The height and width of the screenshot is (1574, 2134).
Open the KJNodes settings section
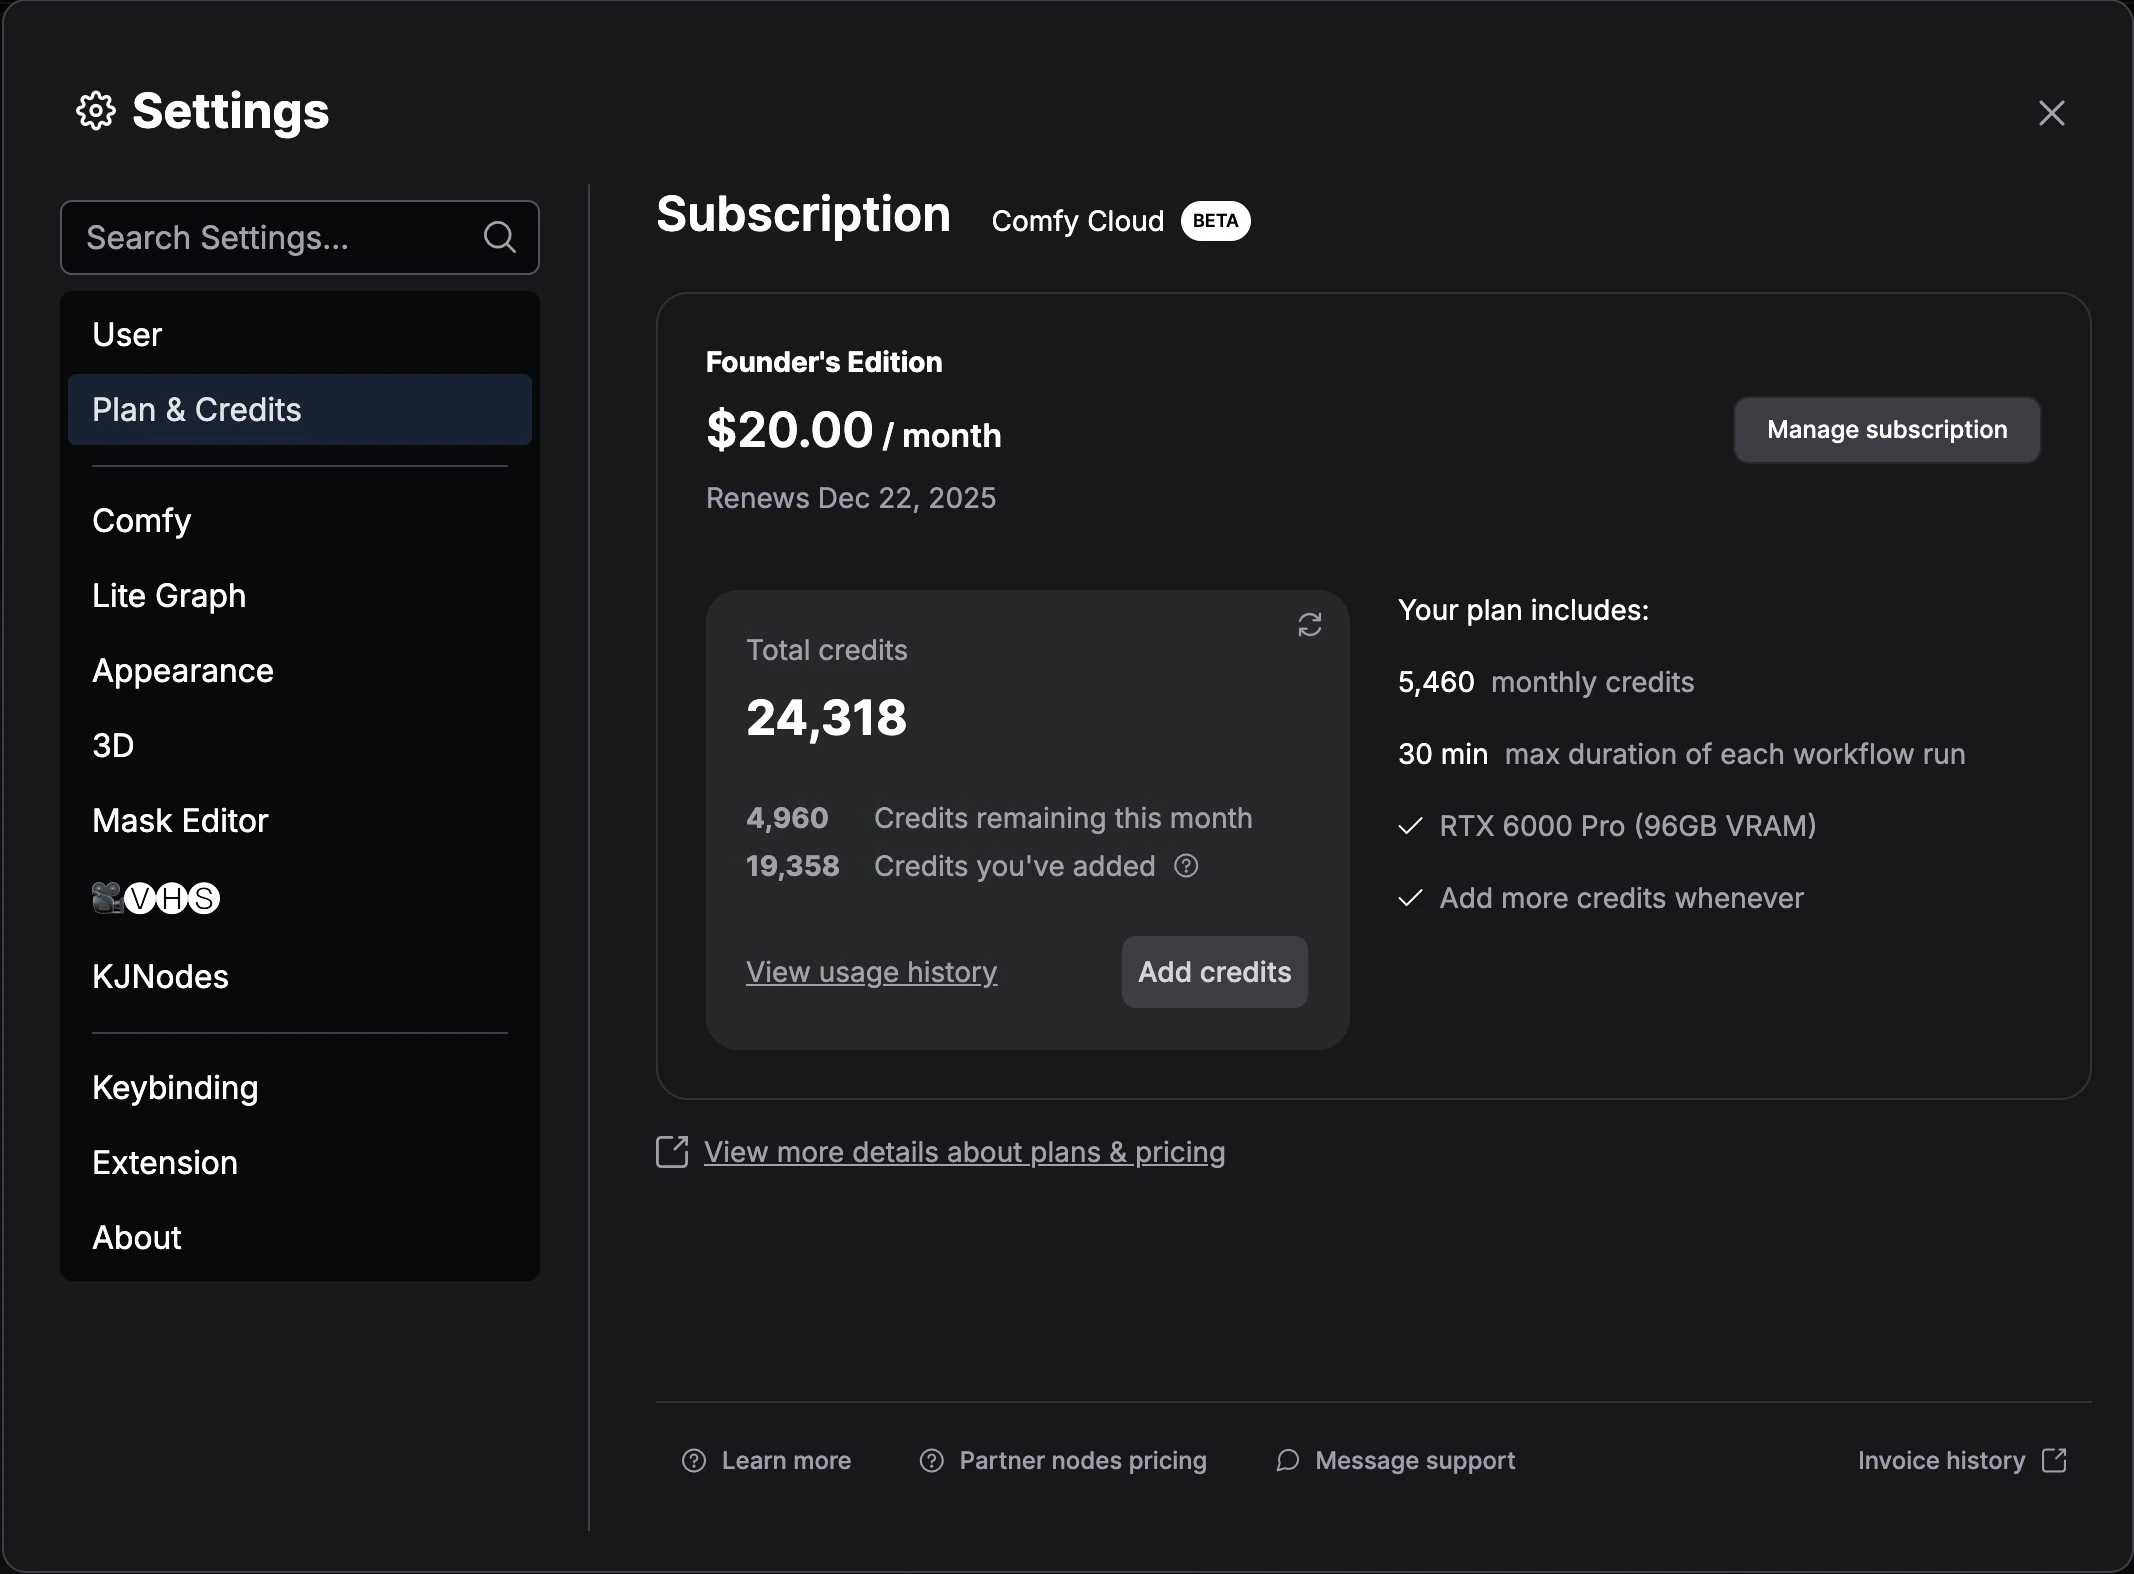pos(160,976)
